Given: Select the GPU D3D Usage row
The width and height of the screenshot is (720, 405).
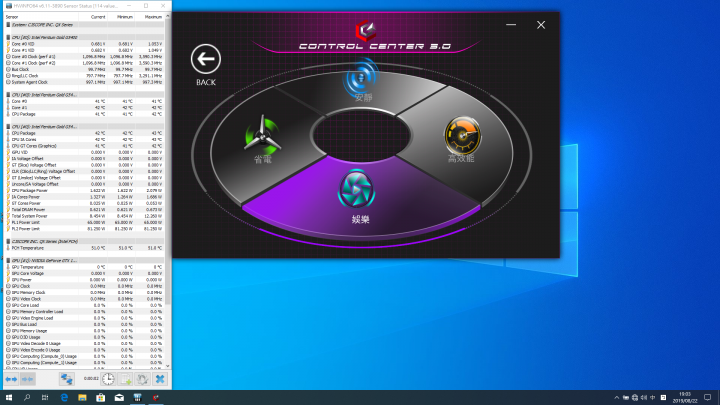Looking at the screenshot, I should [84, 337].
